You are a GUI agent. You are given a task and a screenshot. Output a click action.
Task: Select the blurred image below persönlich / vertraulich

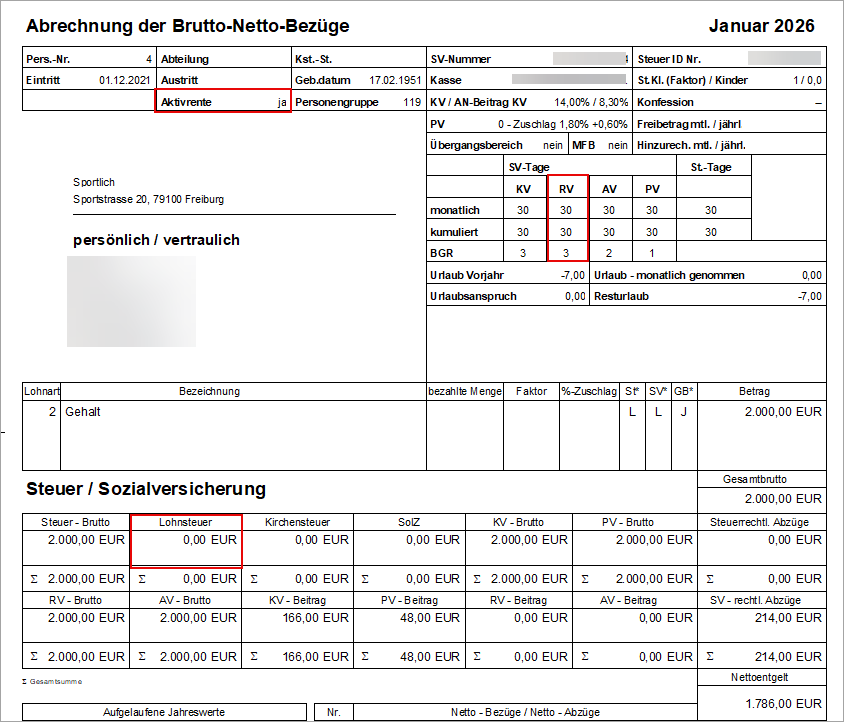coord(117,304)
